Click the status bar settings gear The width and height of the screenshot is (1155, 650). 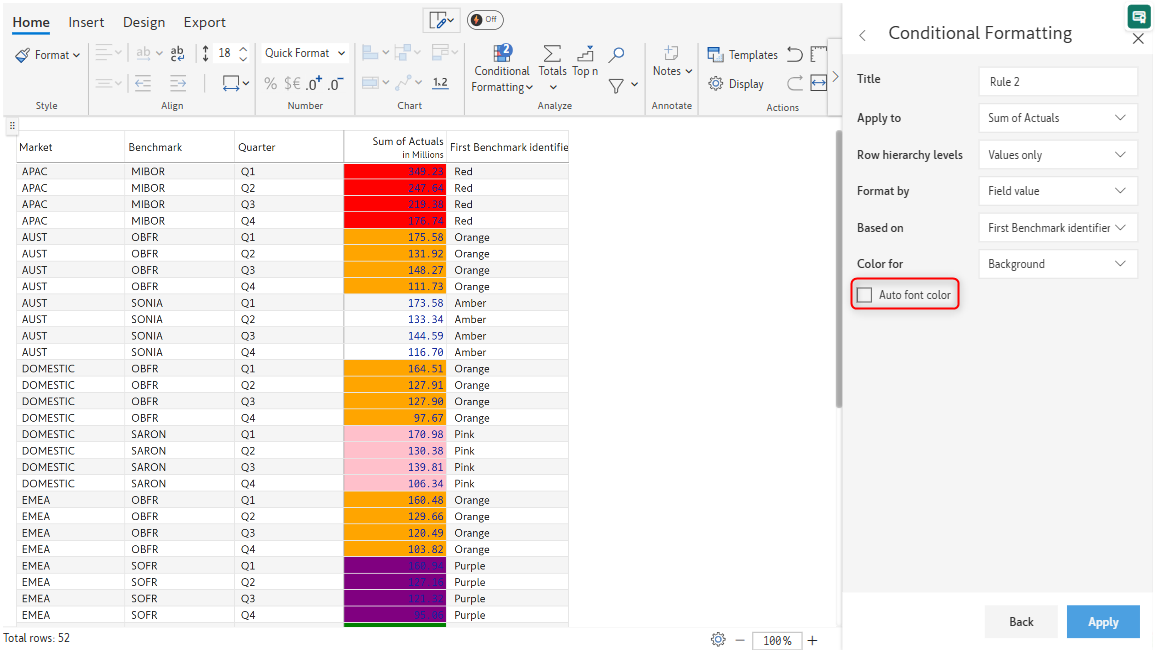point(717,640)
